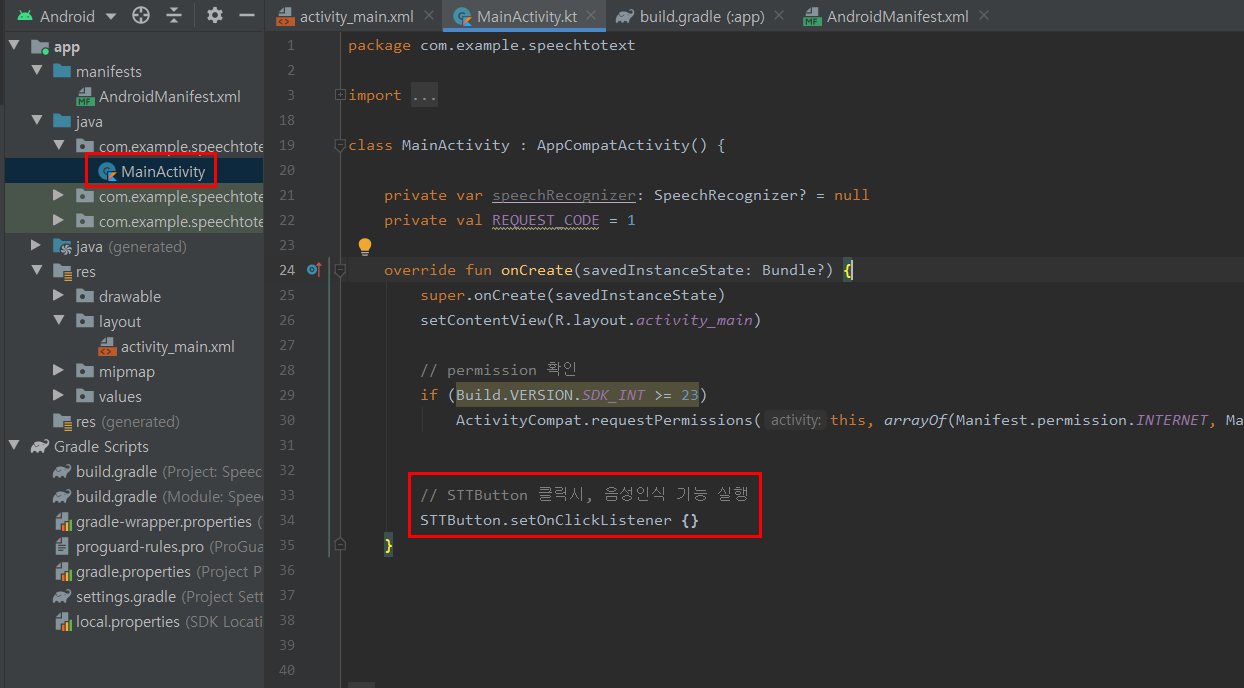
Task: Click the '// permission 확인' comment
Action: click(499, 370)
